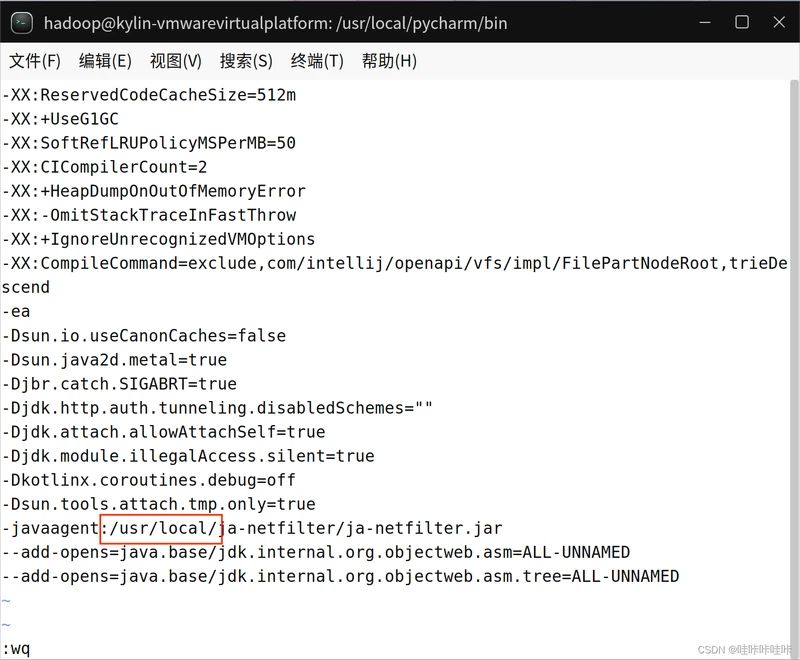
Task: Click the last --add-opens asm.tree line
Action: 340,576
